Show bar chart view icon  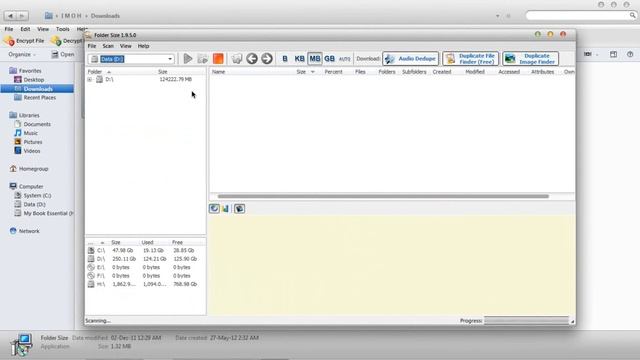225,209
